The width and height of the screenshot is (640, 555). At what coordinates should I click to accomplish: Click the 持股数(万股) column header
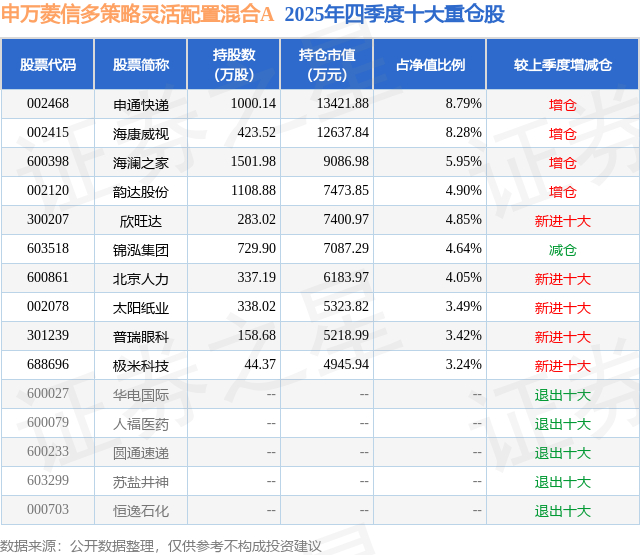tap(234, 64)
